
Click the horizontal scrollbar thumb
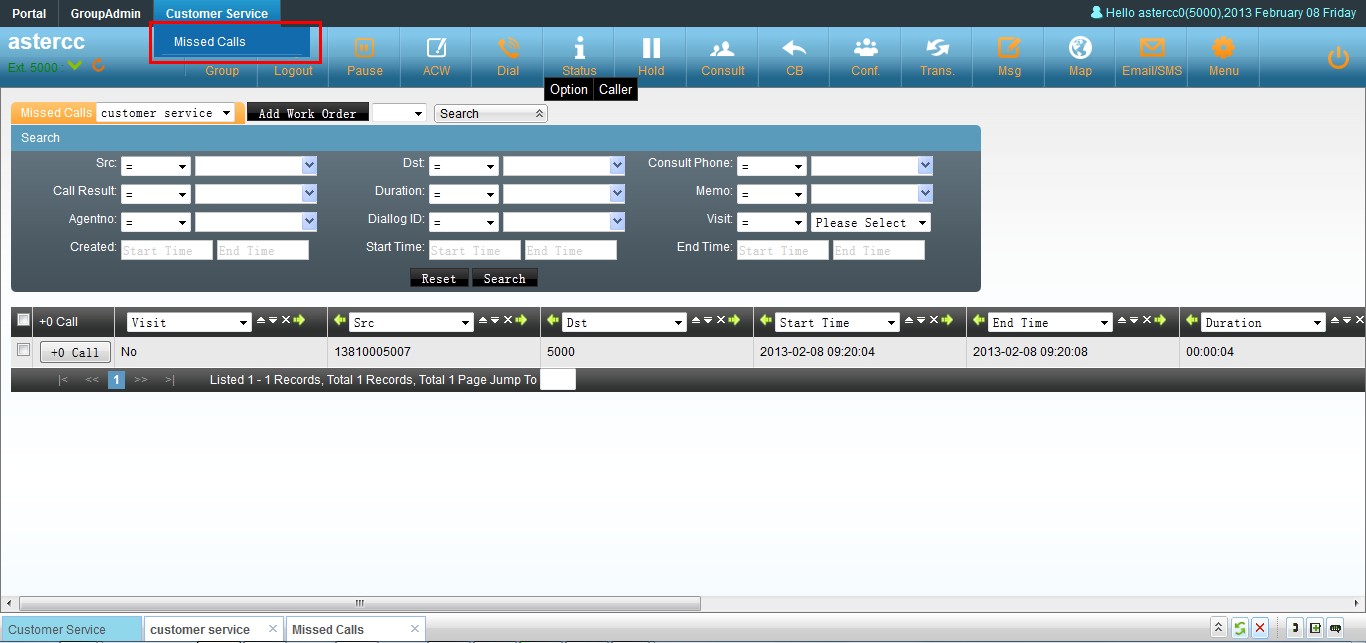360,604
